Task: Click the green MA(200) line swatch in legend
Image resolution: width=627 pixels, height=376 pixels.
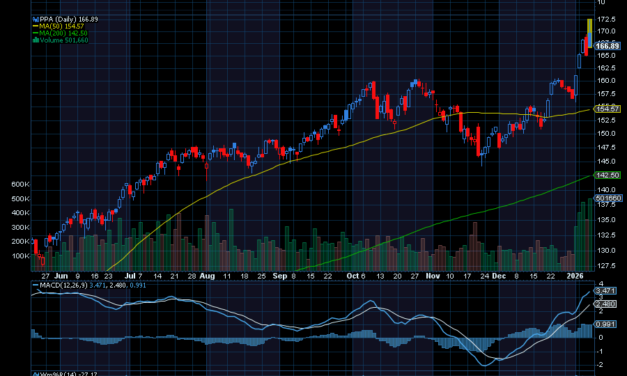Action: [36, 33]
